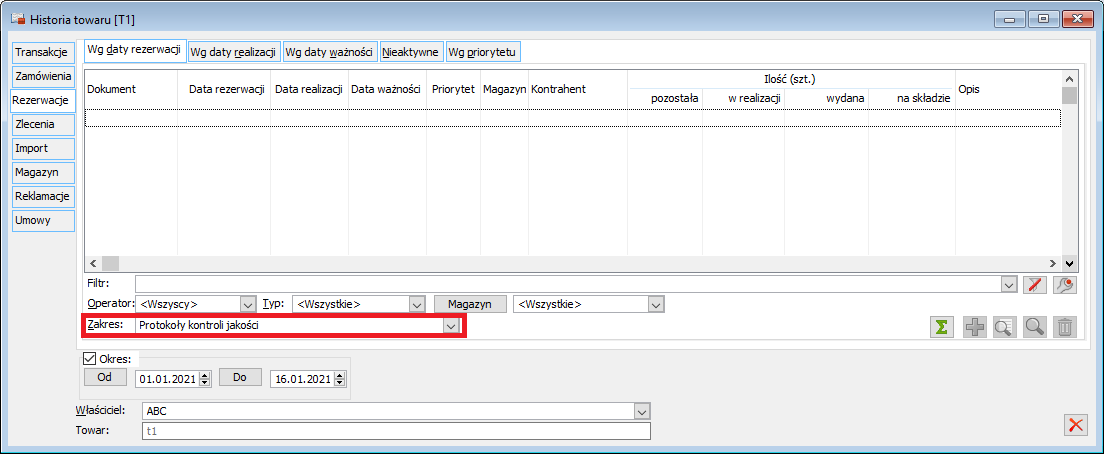
Task: Select the Zamówienia side tab
Action: coord(42,75)
